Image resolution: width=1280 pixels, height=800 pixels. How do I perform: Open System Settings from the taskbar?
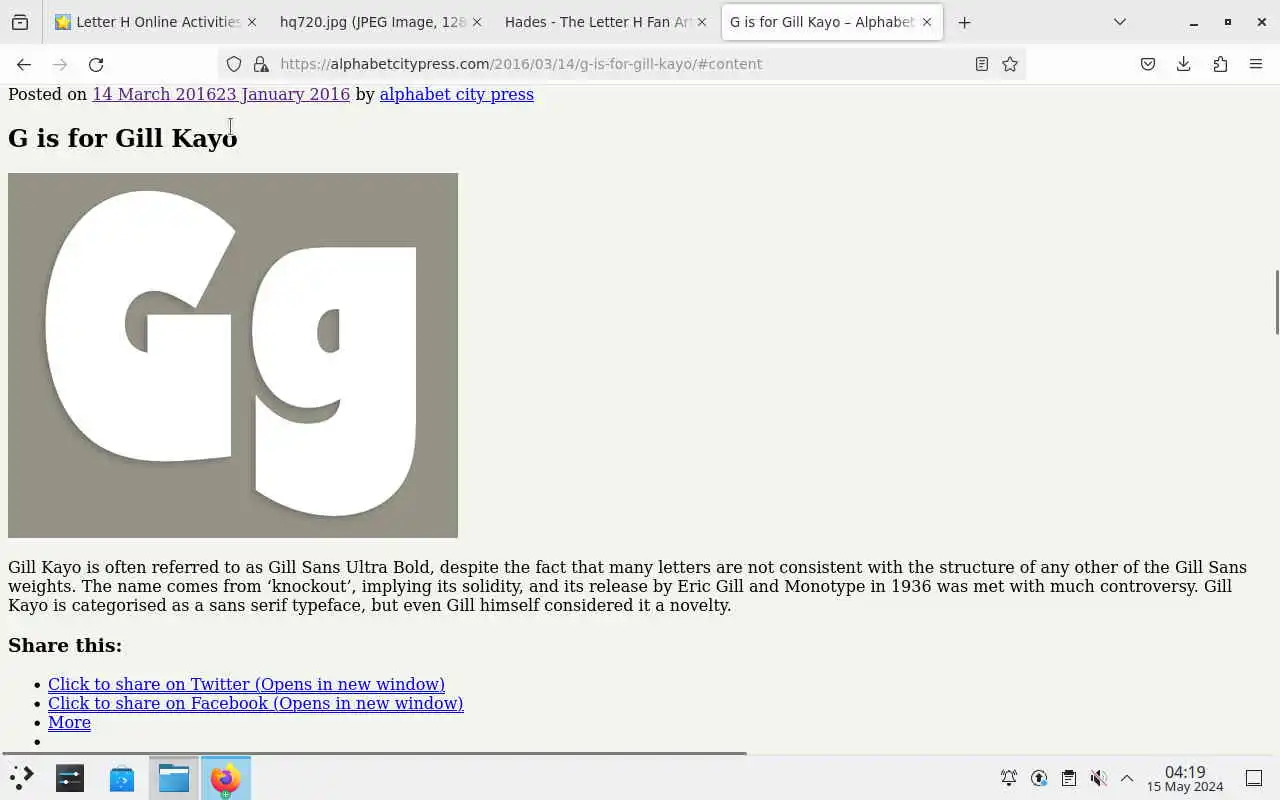click(x=70, y=778)
